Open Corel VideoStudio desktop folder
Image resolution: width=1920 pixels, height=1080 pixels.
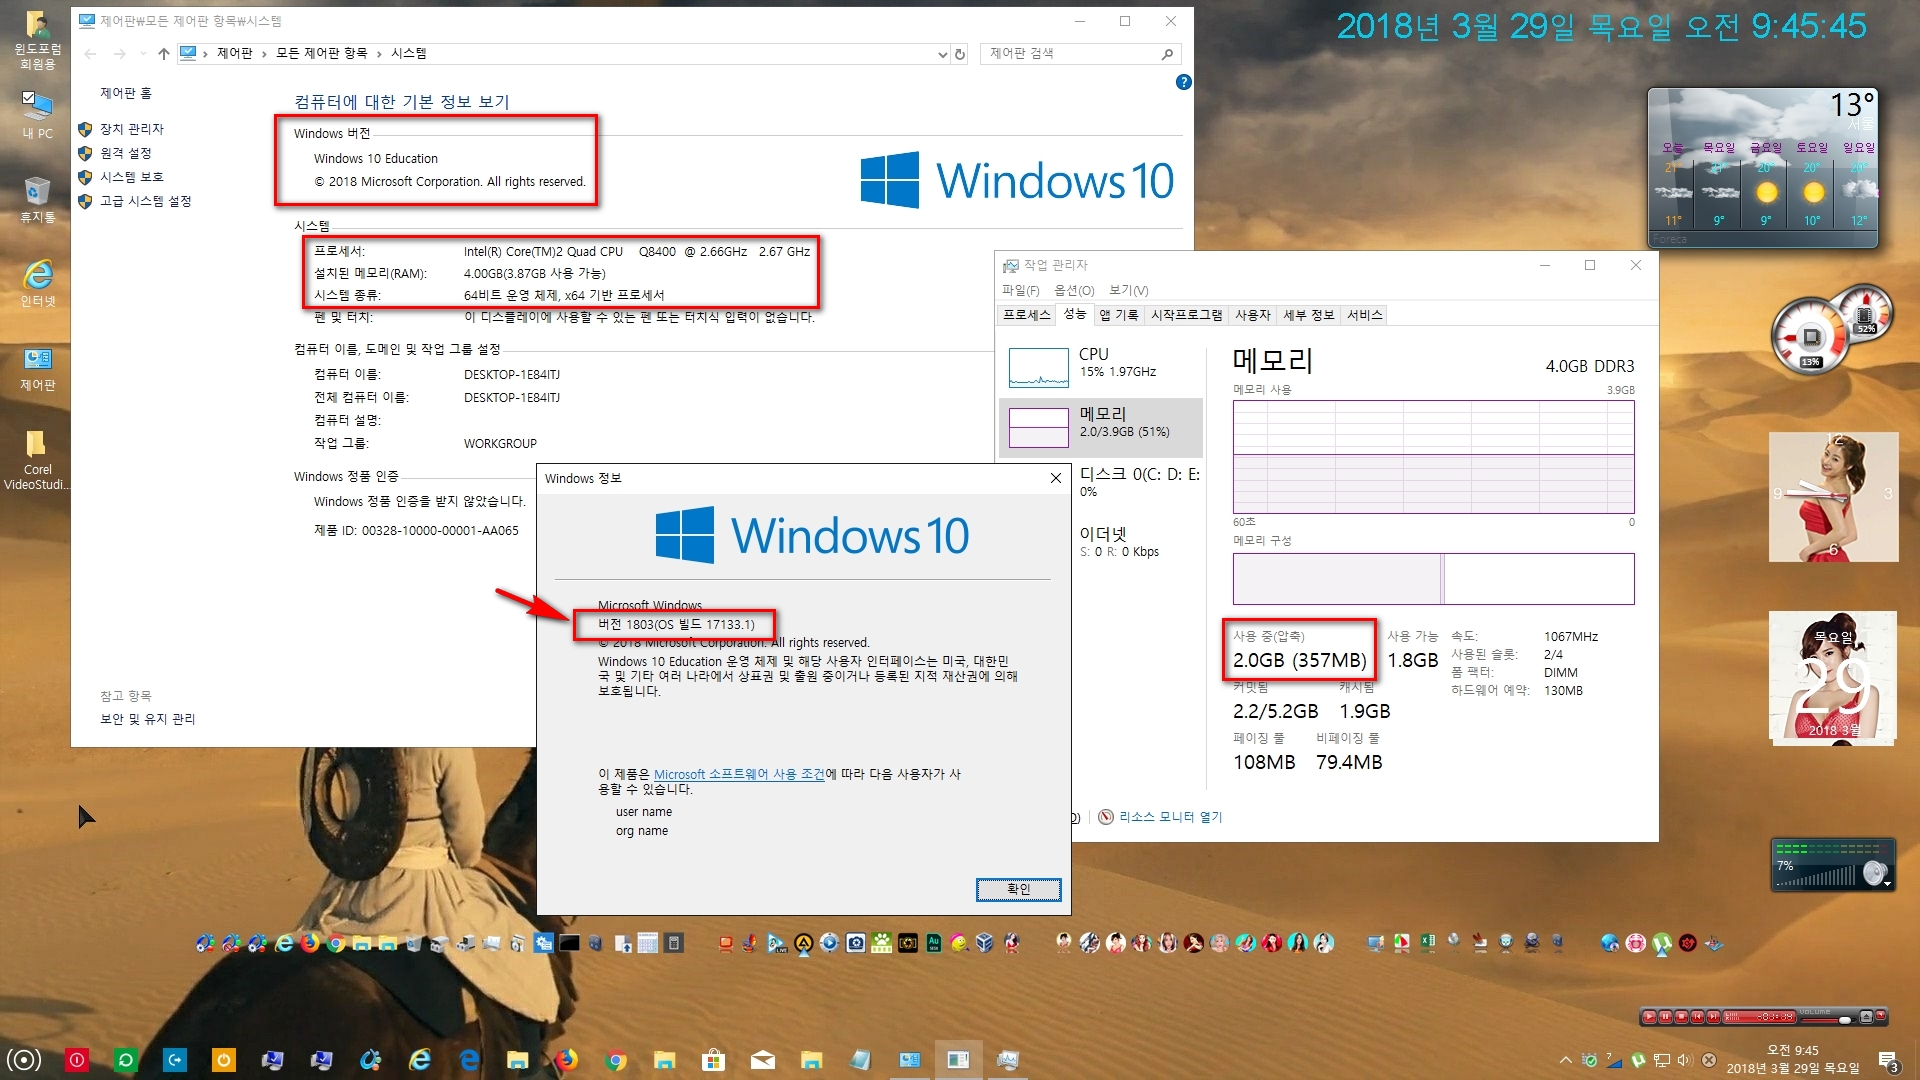tap(37, 460)
